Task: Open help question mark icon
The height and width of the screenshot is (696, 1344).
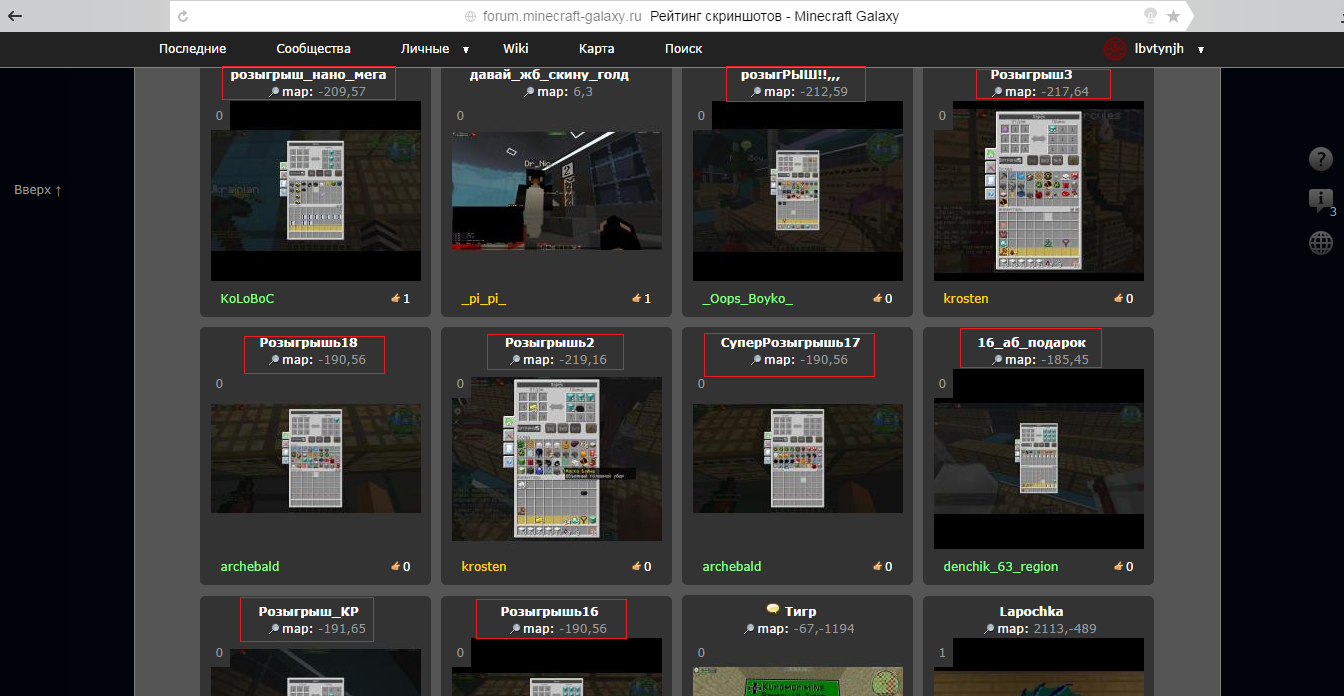Action: click(1320, 159)
